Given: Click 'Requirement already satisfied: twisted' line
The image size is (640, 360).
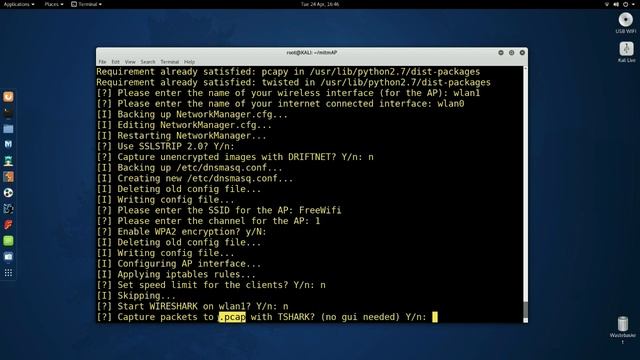Looking at the screenshot, I should (x=293, y=82).
